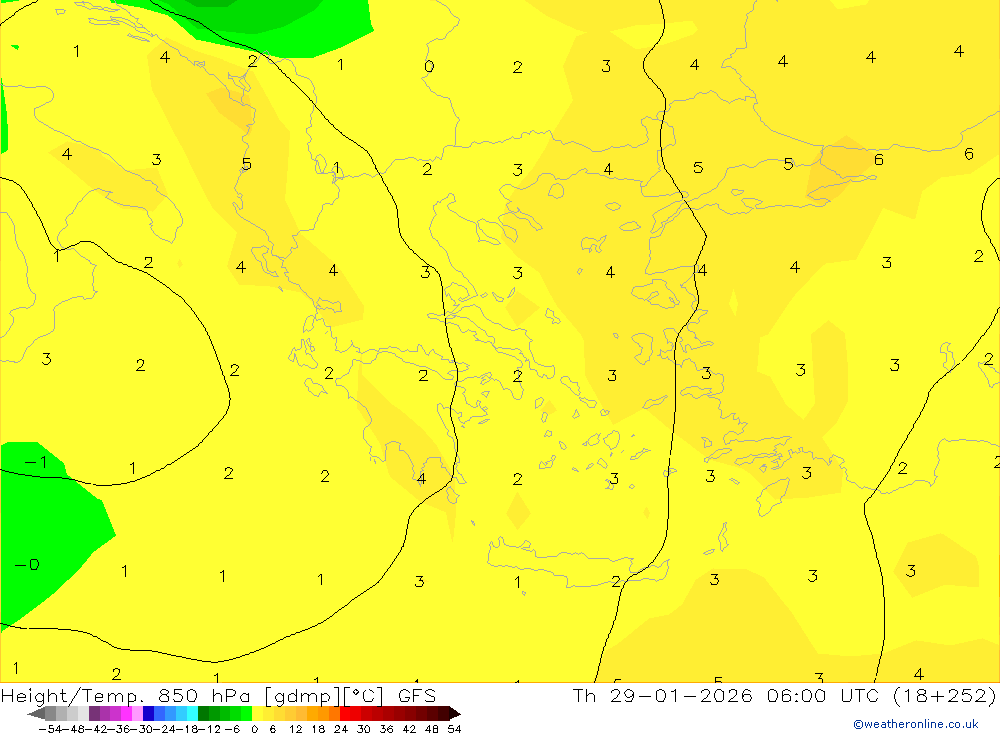The height and width of the screenshot is (733, 1000).
Task: Click the '24' label on the color scale
Action: pyautogui.click(x=341, y=729)
